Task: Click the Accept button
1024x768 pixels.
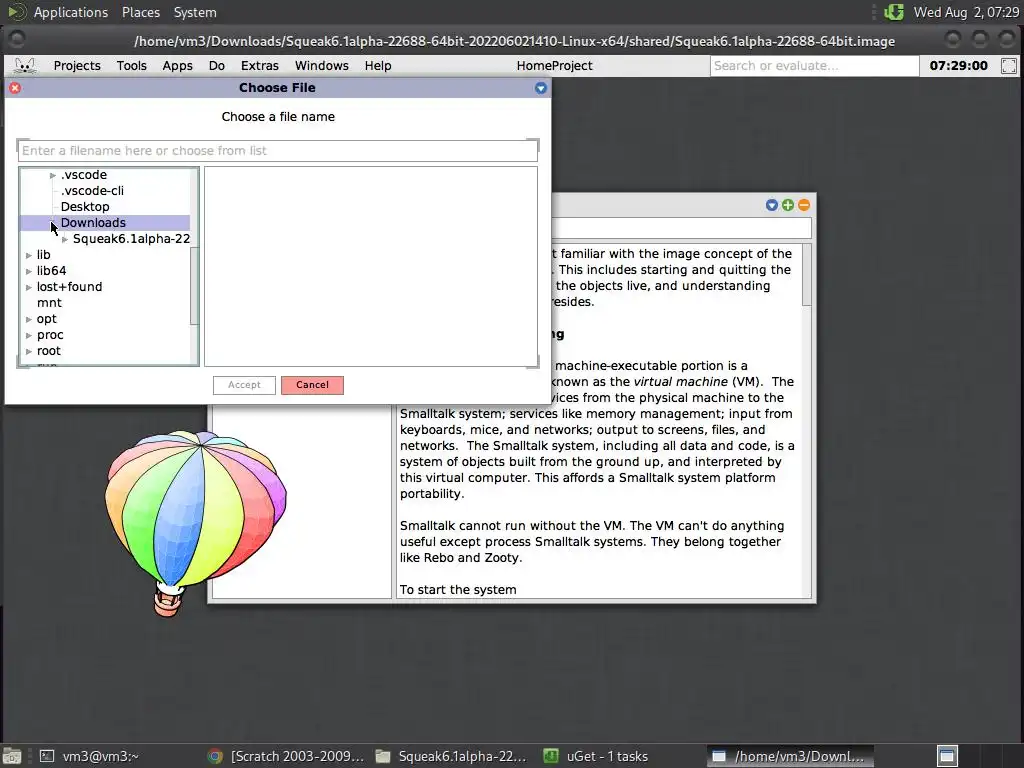Action: coord(244,385)
